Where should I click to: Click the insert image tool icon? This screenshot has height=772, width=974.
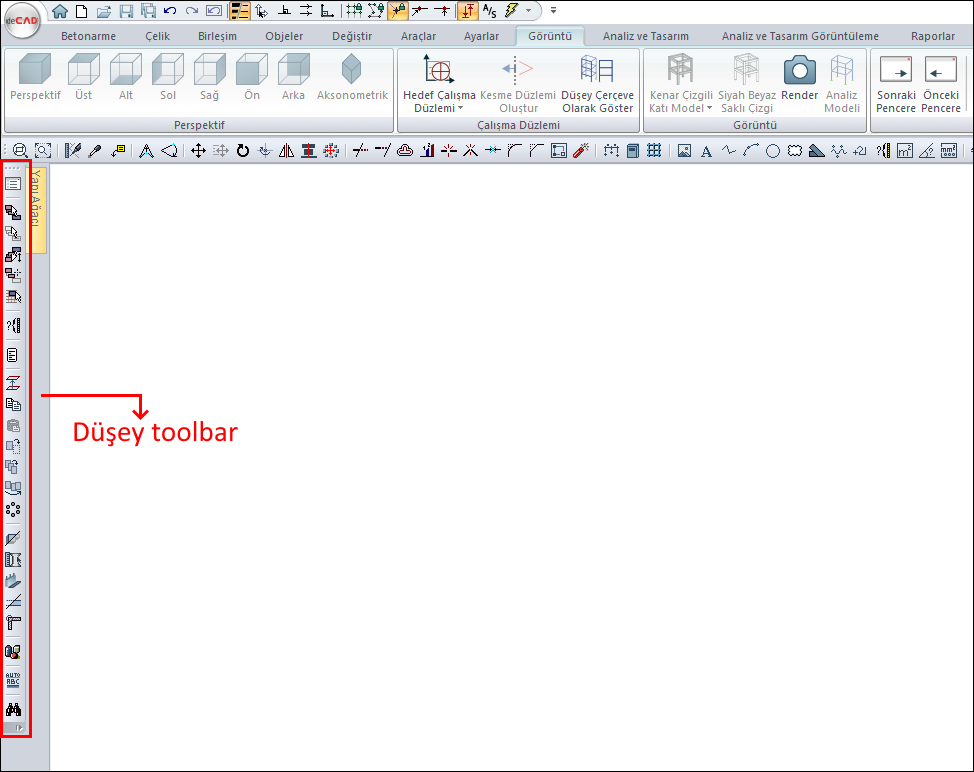click(x=684, y=150)
